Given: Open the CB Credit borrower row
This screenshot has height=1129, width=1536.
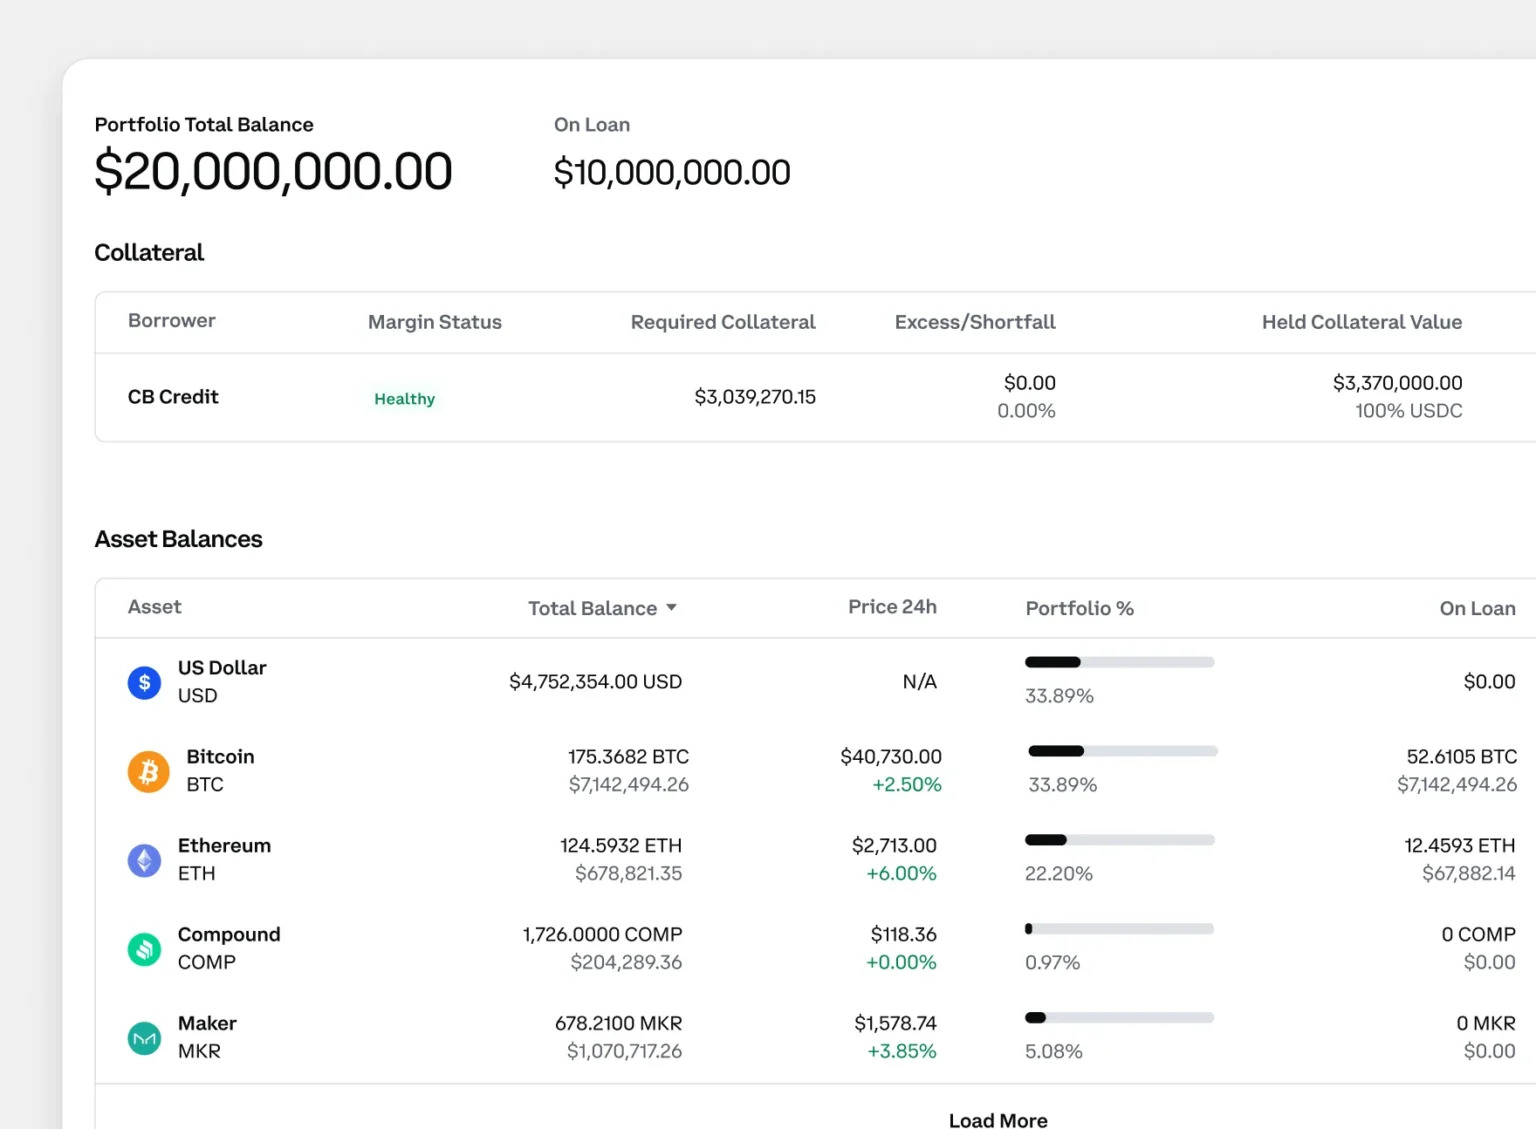Looking at the screenshot, I should tap(173, 397).
